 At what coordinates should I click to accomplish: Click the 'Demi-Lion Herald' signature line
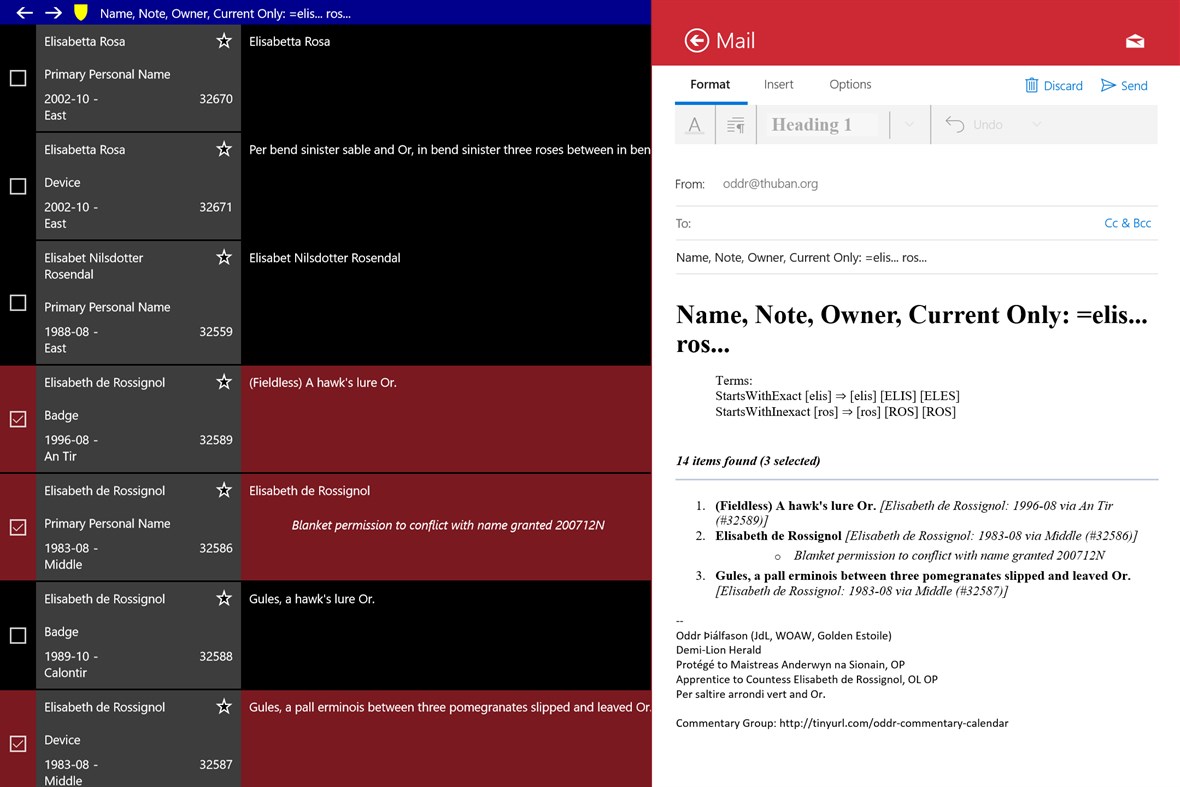(718, 650)
